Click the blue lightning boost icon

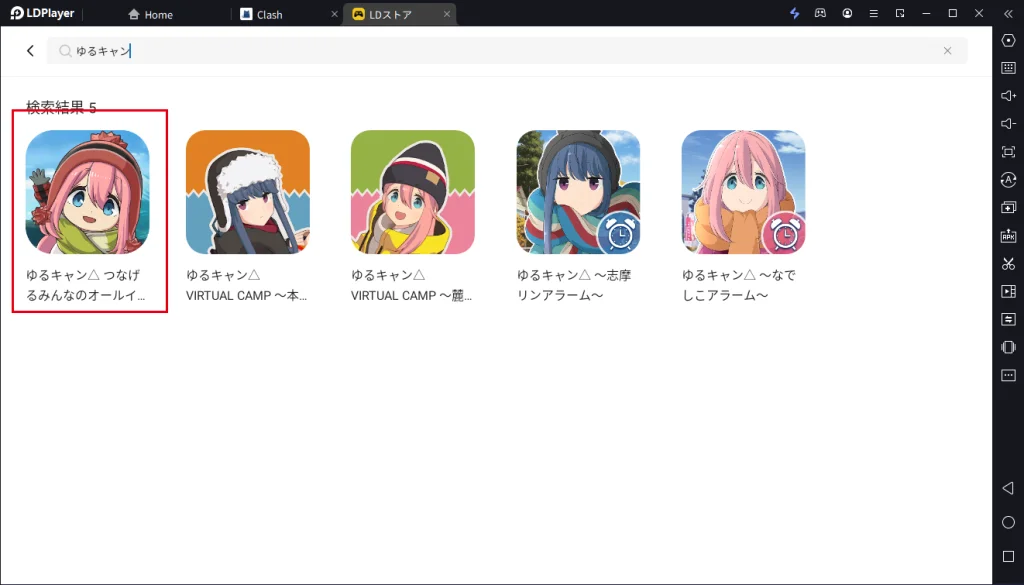click(794, 13)
